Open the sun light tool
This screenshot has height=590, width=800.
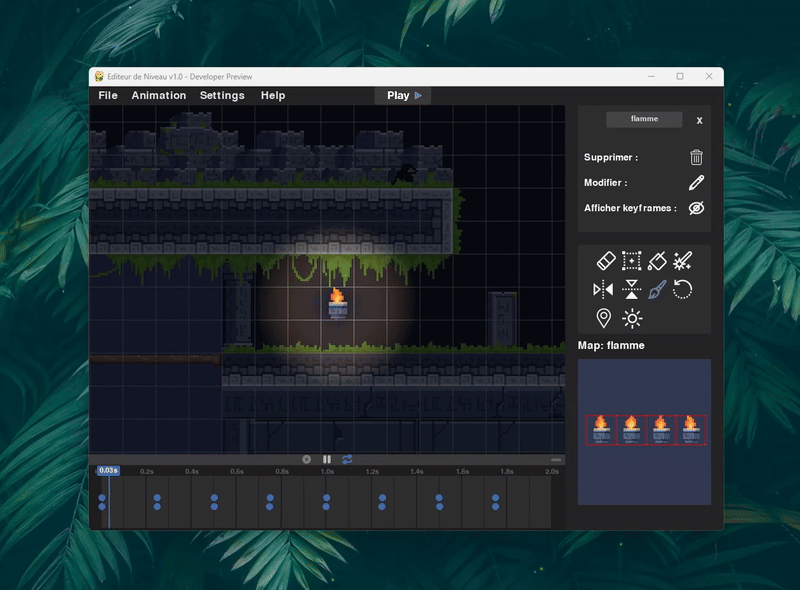pos(632,318)
